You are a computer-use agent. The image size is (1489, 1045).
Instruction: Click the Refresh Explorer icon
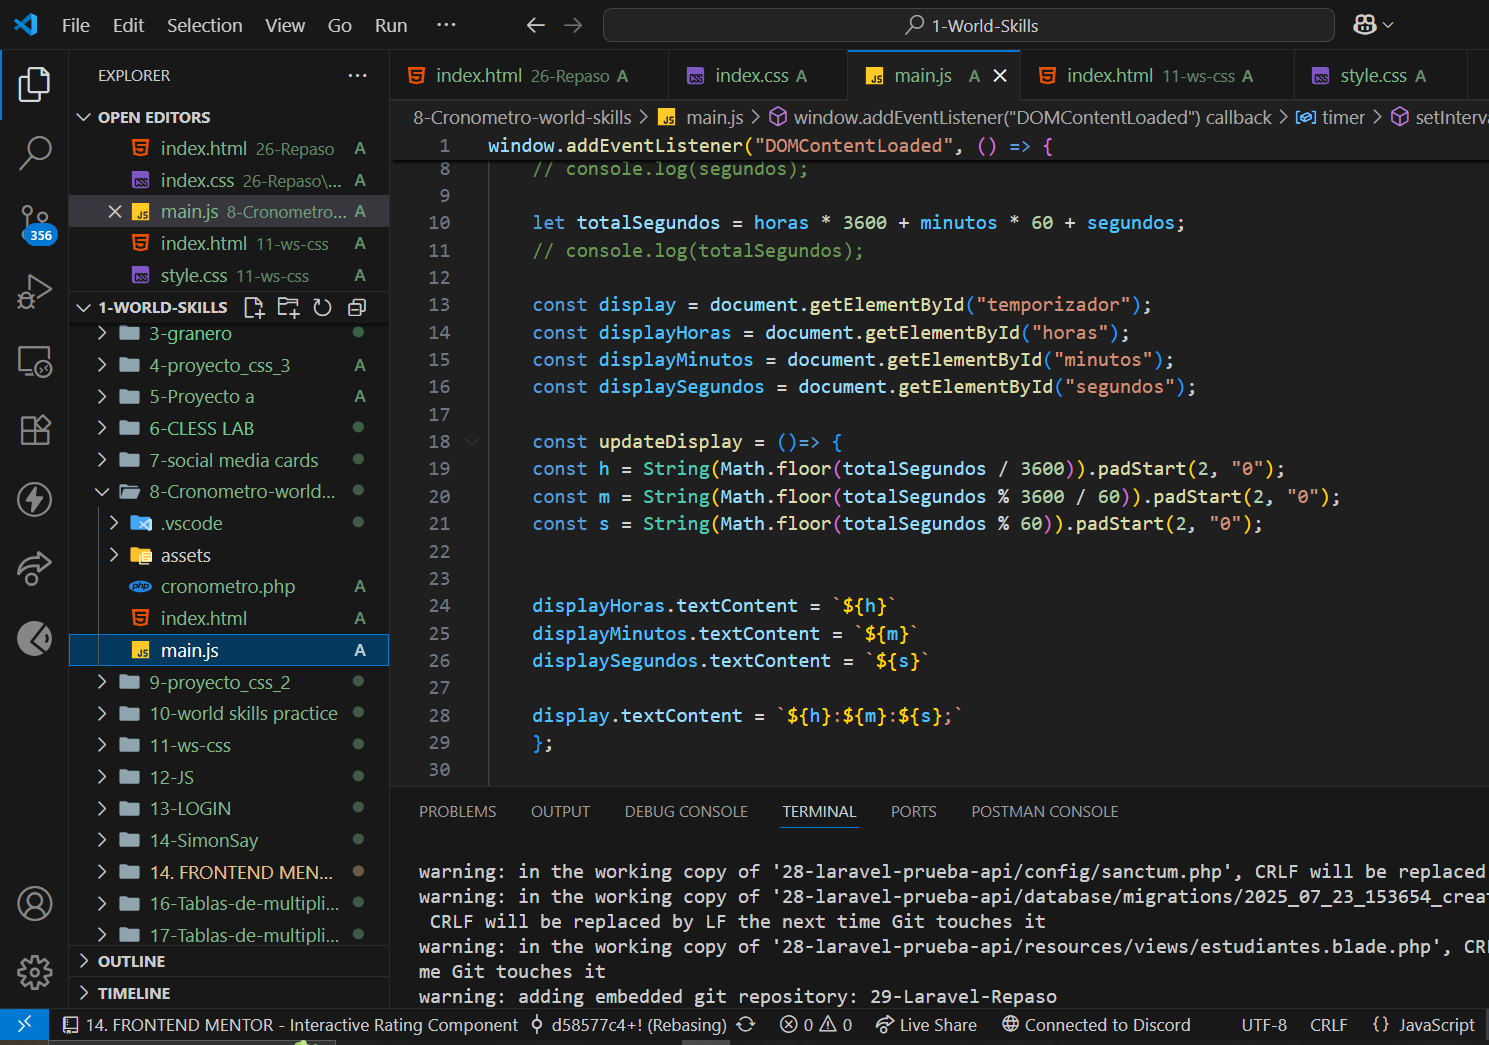pyautogui.click(x=322, y=308)
